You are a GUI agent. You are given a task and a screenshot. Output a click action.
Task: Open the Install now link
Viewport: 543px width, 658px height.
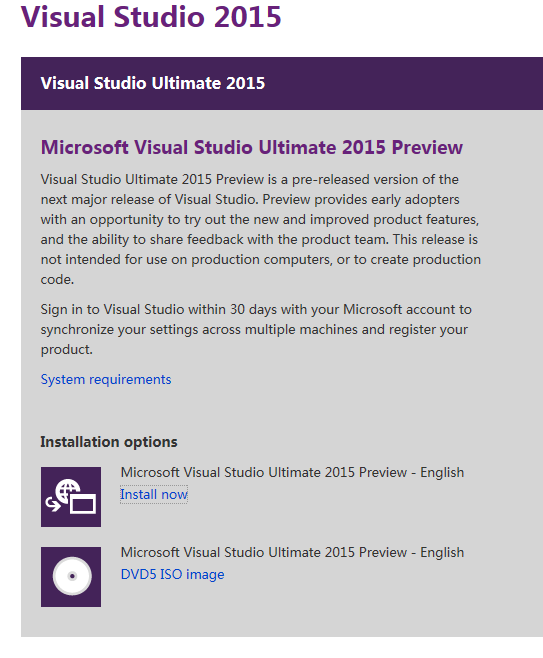[x=154, y=494]
